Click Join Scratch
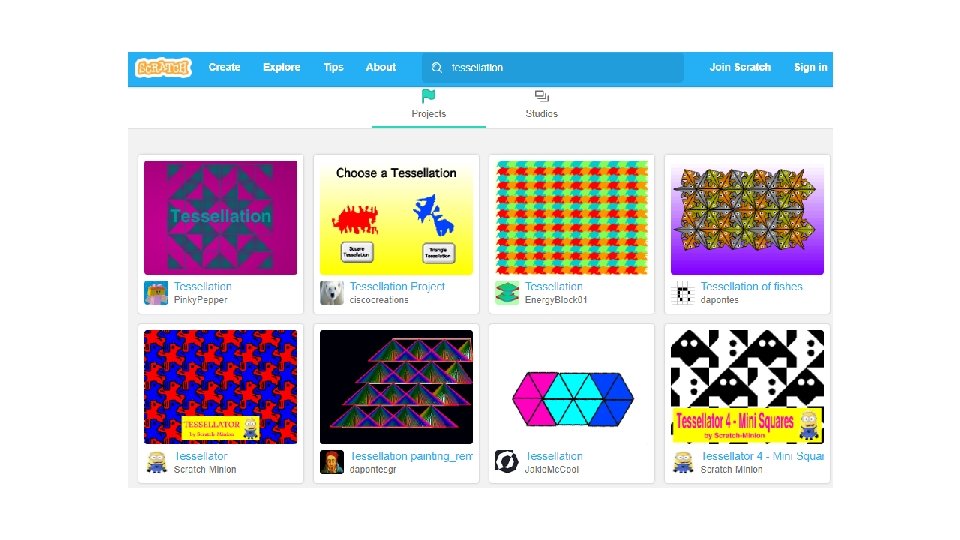Image resolution: width=960 pixels, height=540 pixels. tap(740, 67)
